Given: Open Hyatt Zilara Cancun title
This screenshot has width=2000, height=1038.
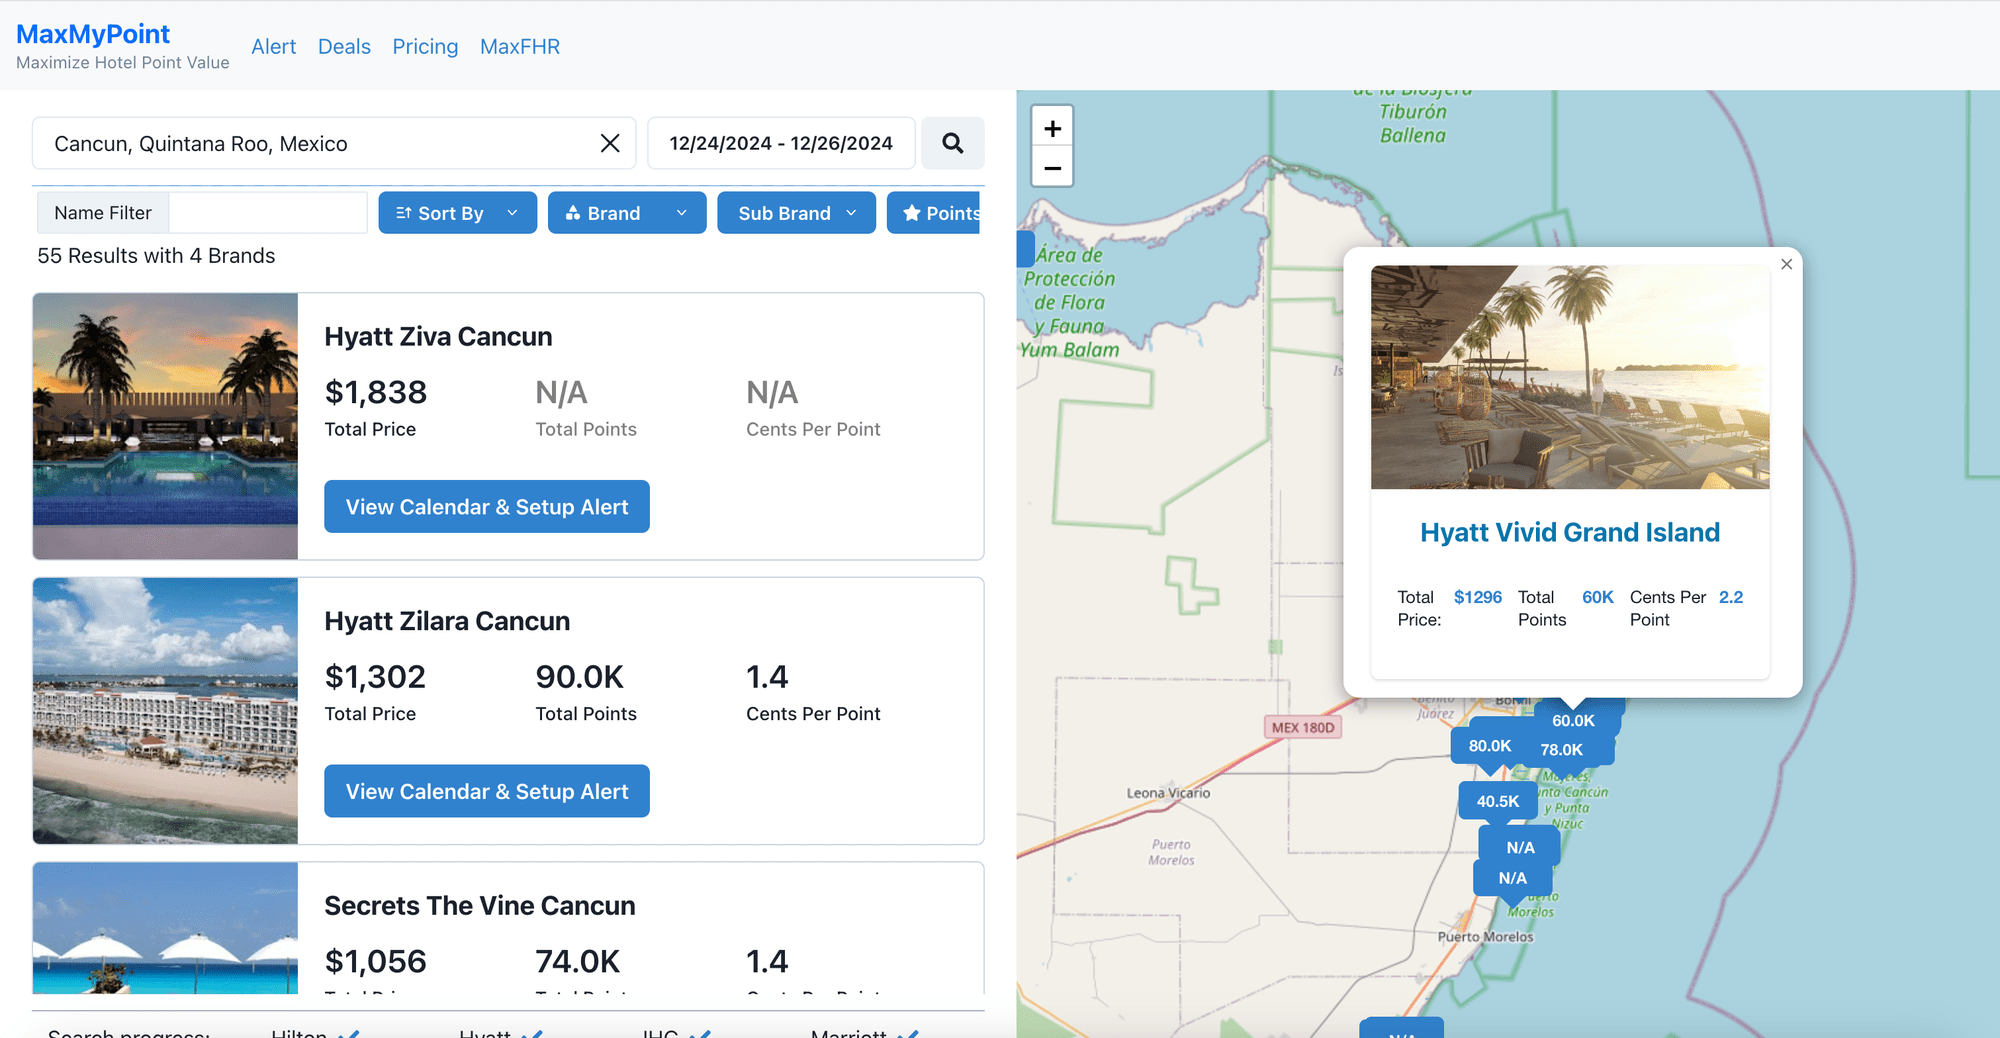Looking at the screenshot, I should 447,621.
